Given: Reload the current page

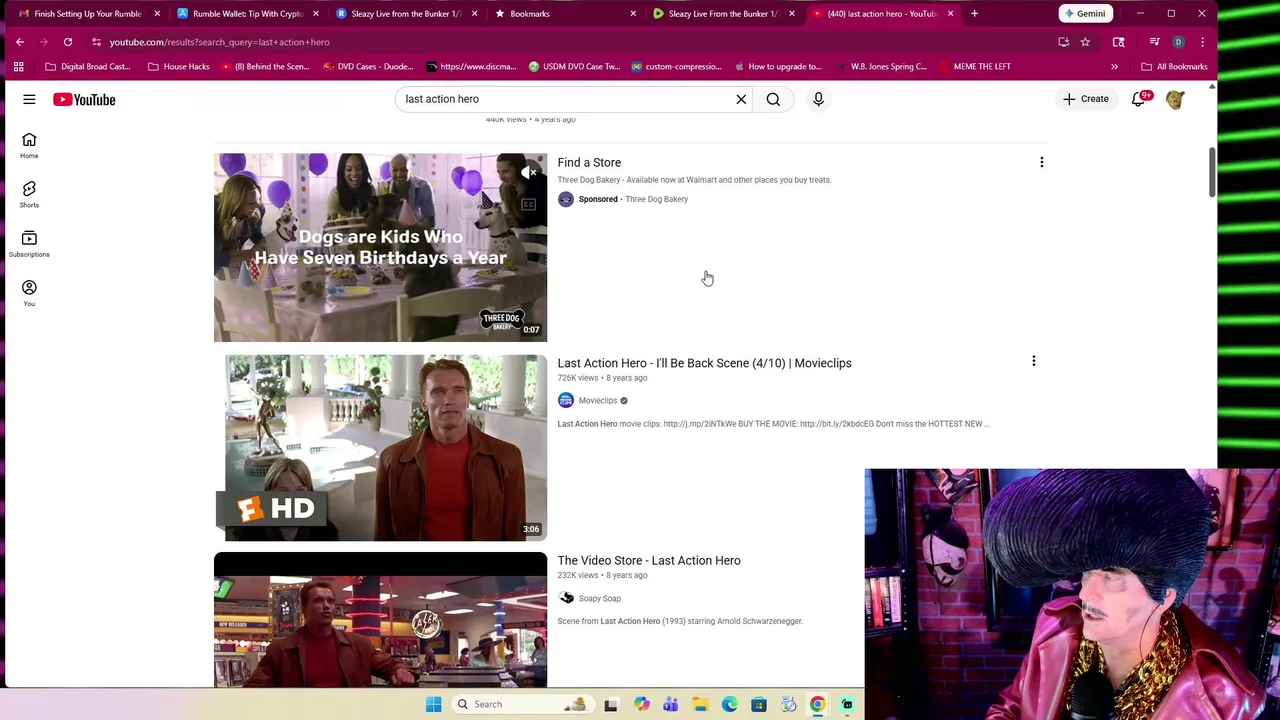Looking at the screenshot, I should point(68,42).
